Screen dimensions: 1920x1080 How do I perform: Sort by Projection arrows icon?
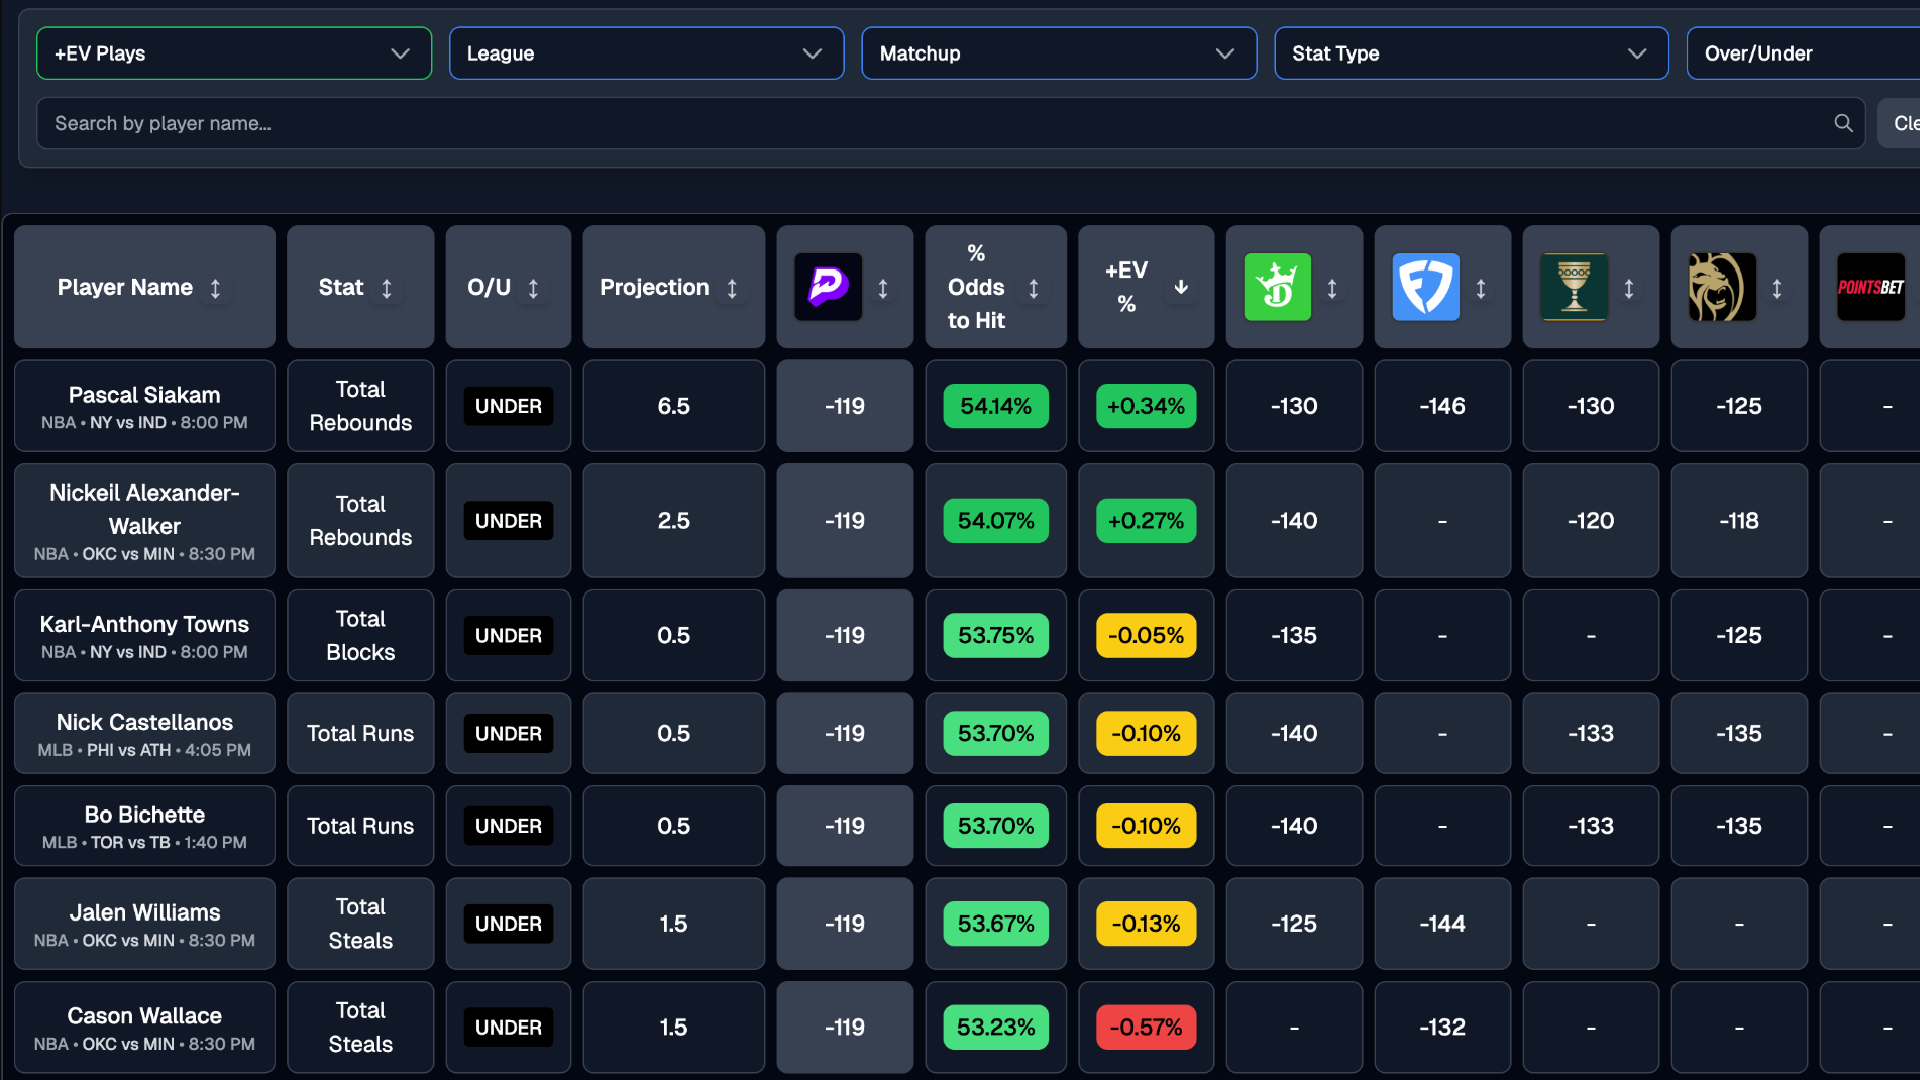click(x=732, y=288)
